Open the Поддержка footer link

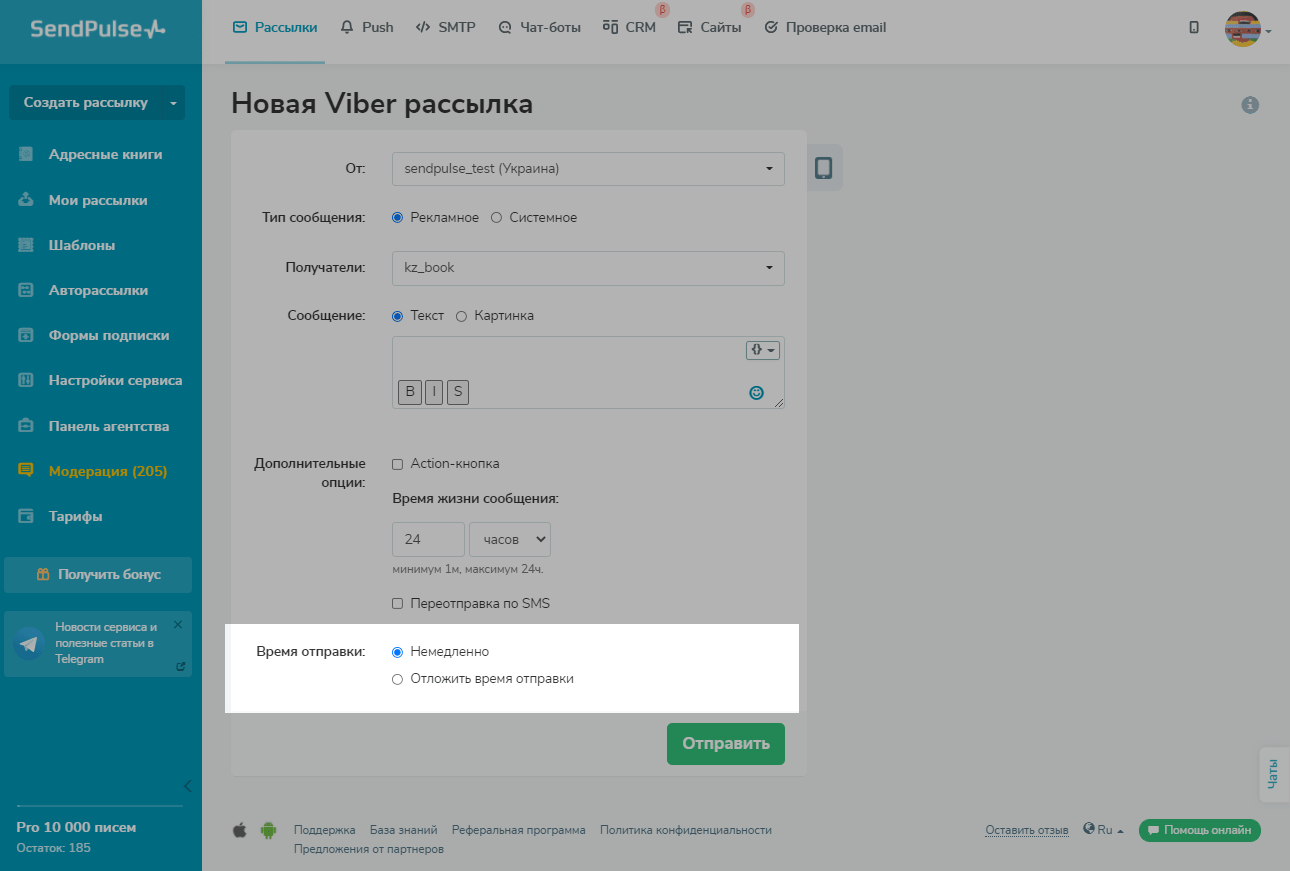coord(325,830)
